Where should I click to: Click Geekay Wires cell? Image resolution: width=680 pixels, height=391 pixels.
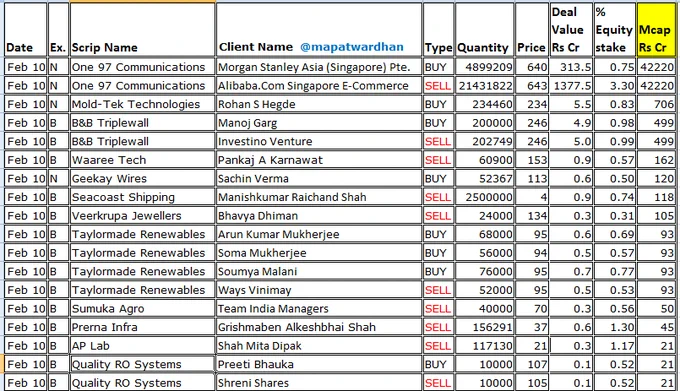point(142,179)
